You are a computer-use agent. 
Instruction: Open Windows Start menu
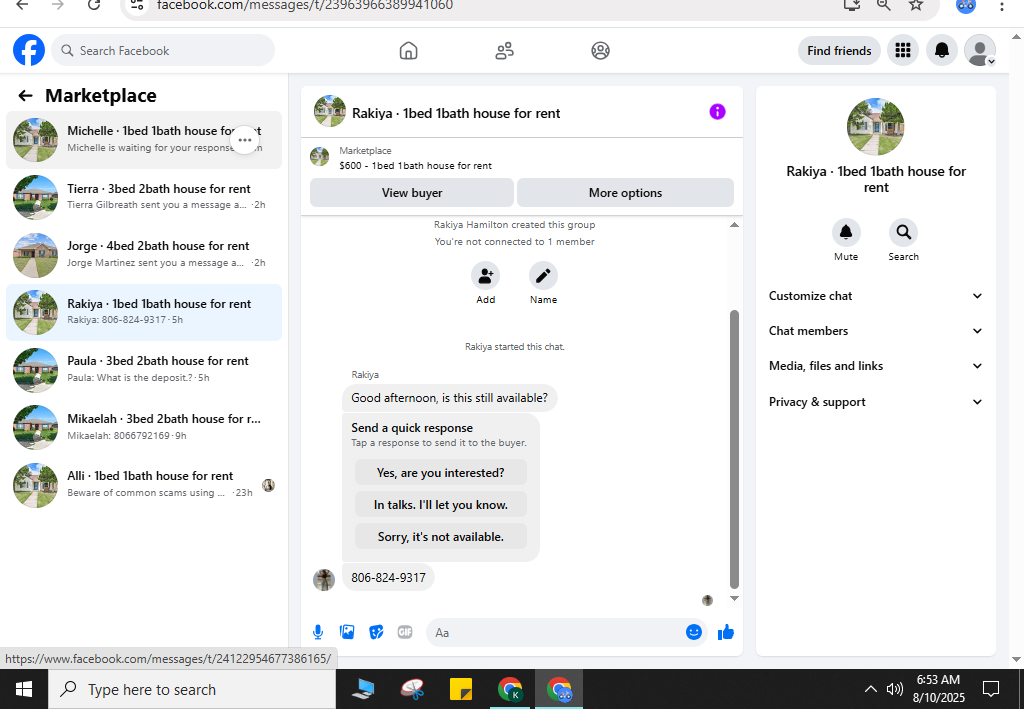24,689
